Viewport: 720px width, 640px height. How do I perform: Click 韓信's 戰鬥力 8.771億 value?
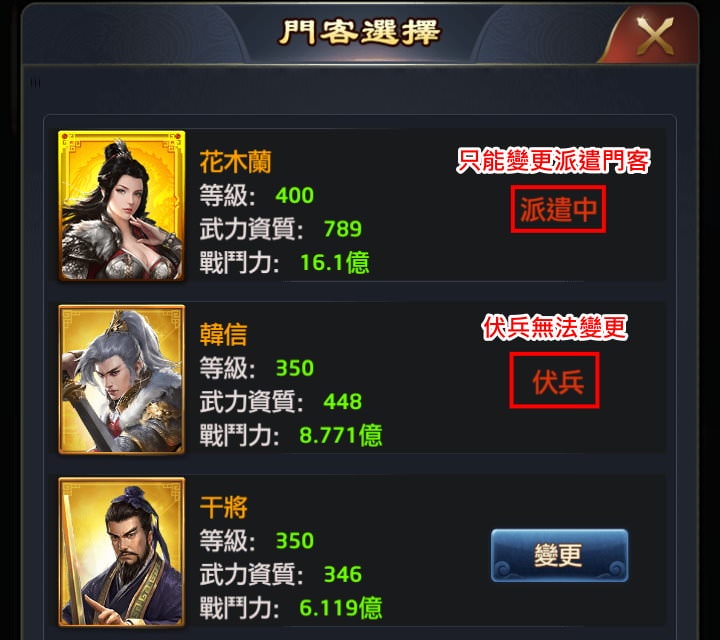(x=341, y=435)
